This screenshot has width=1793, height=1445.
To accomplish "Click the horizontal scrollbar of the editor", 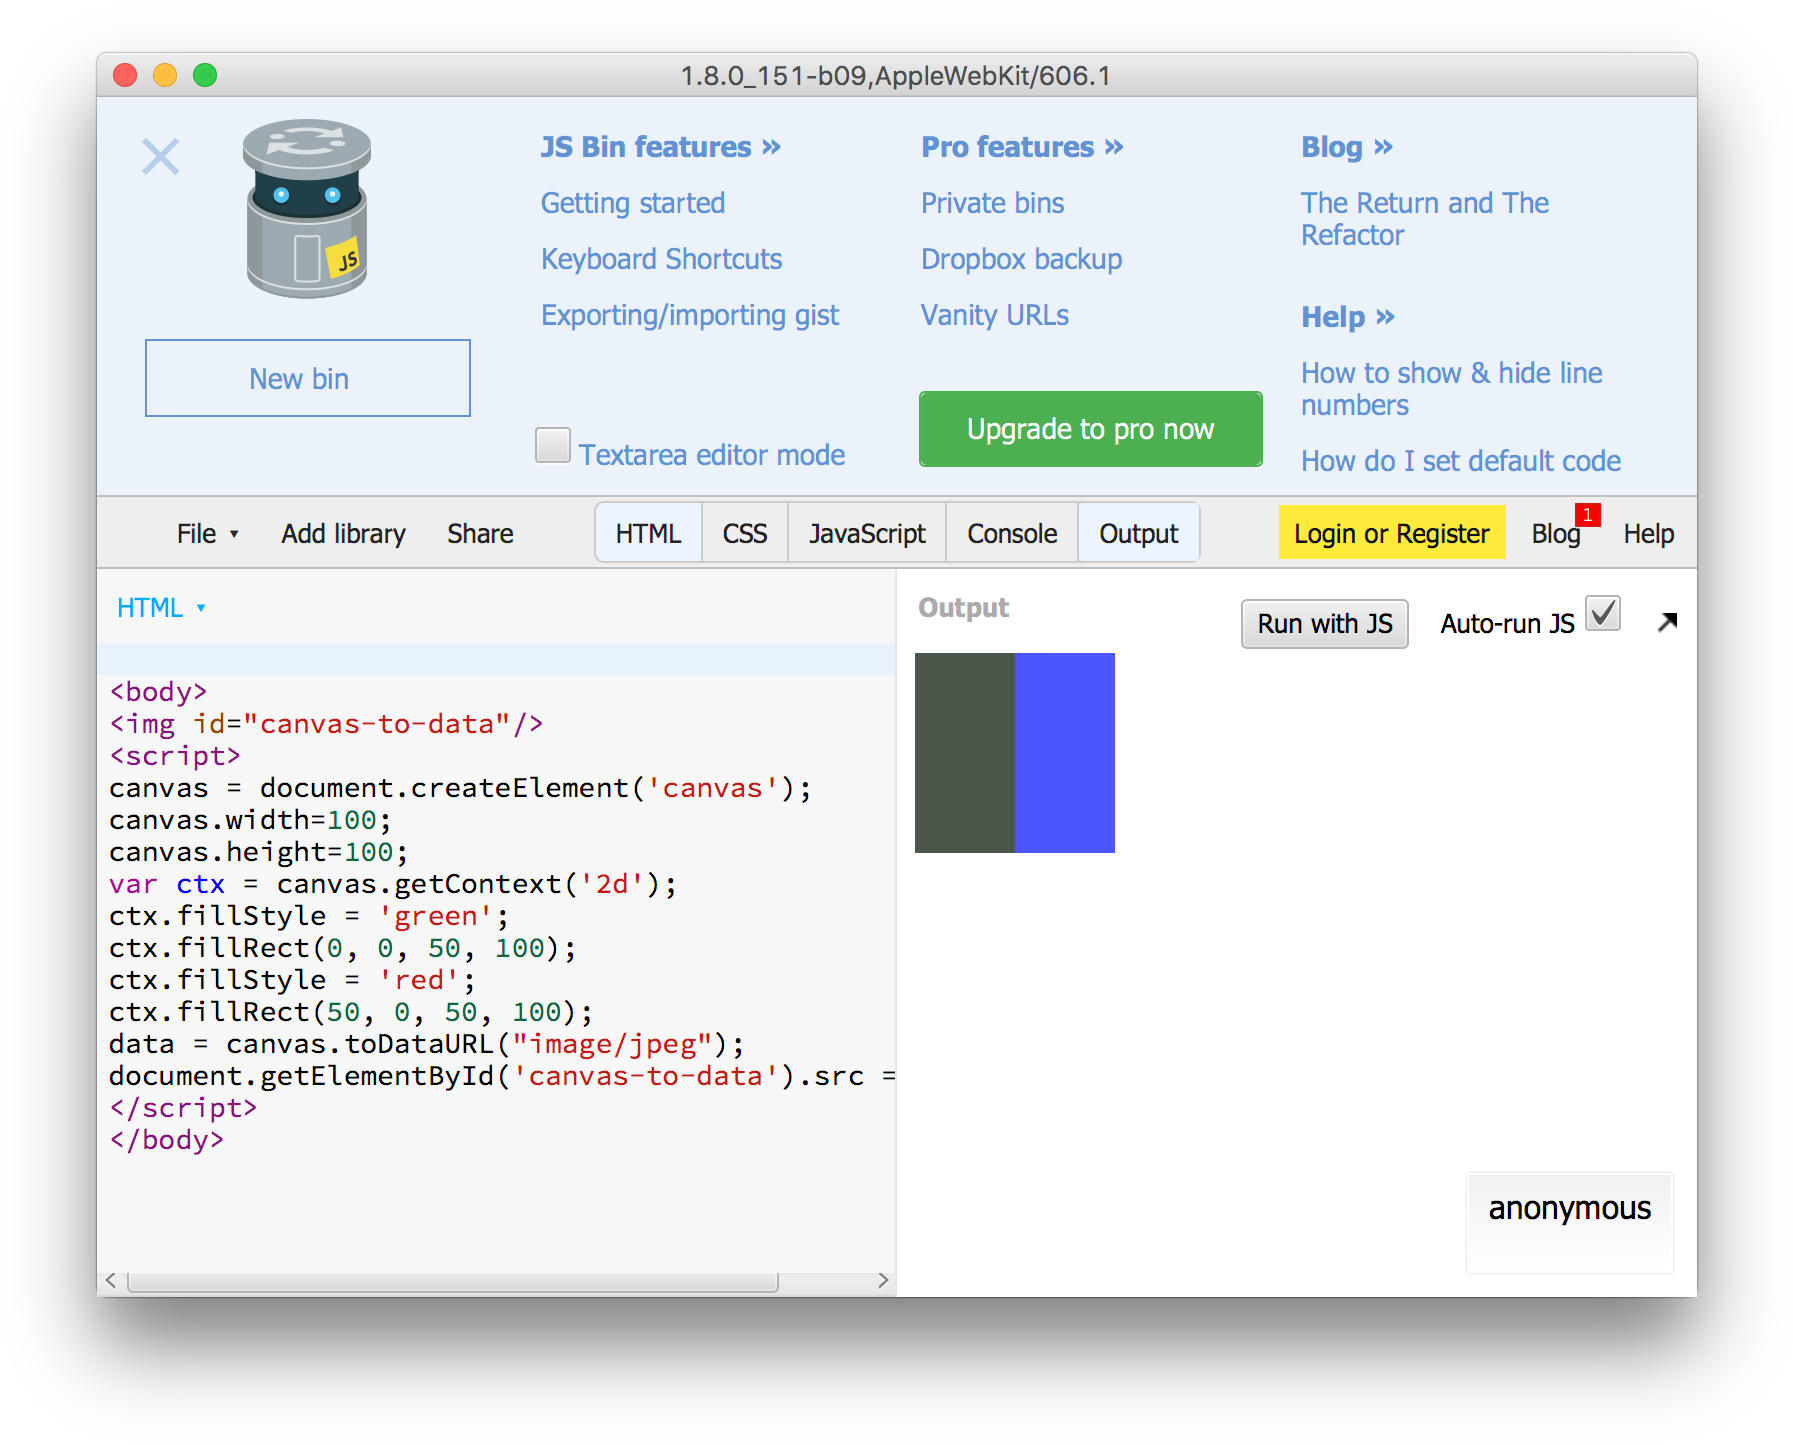I will pyautogui.click(x=453, y=1281).
